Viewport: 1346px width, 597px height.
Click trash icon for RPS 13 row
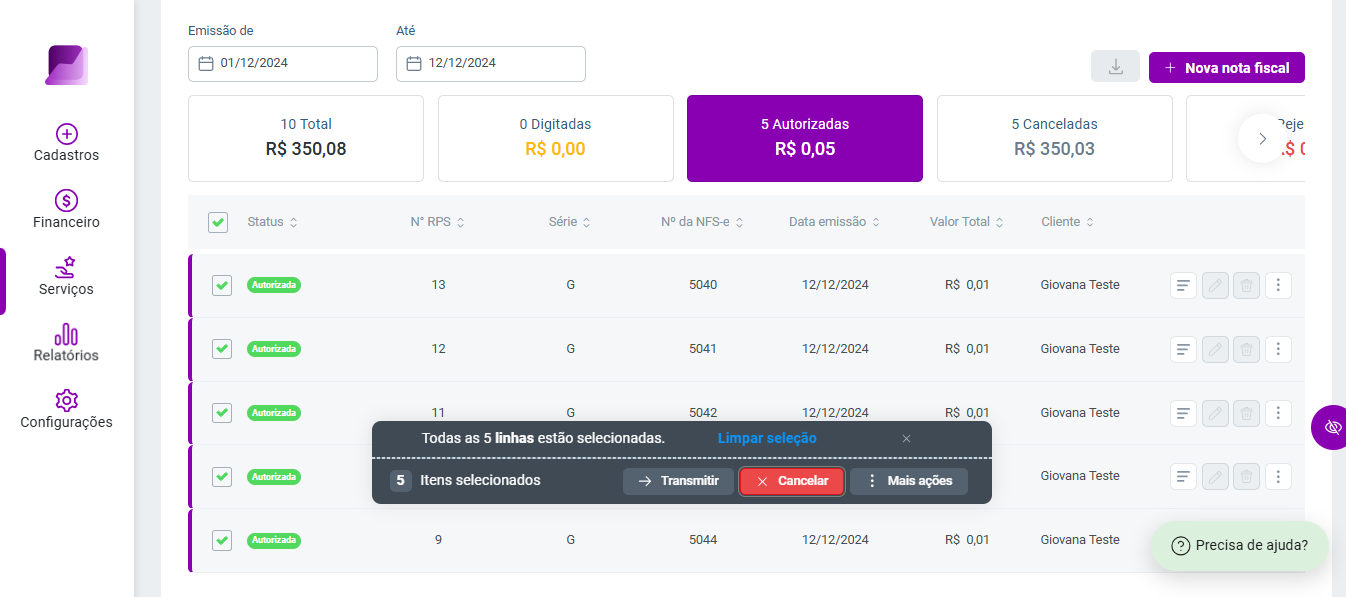point(1246,286)
